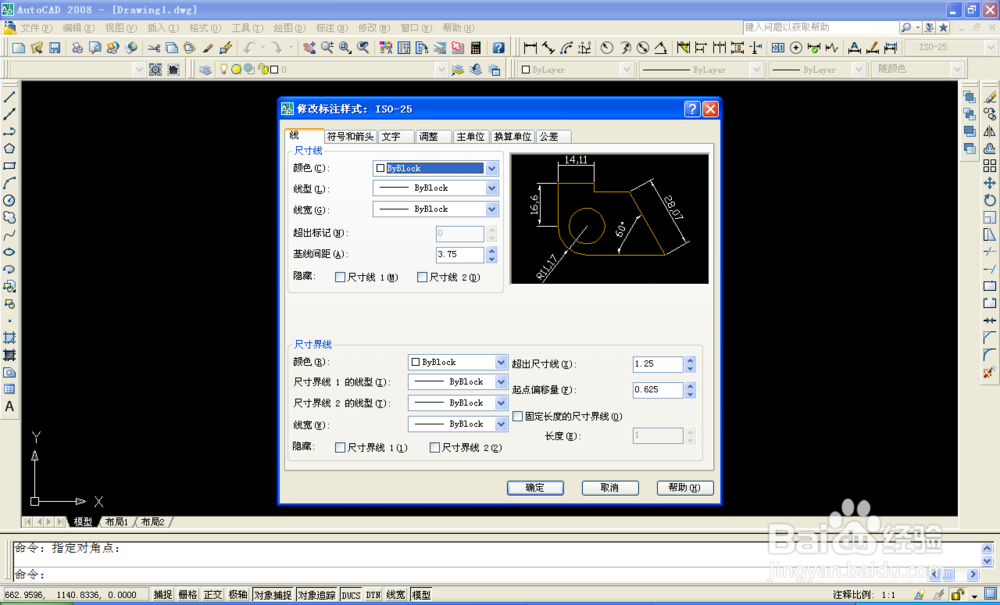Switch to the 布局1 layout tab
The height and width of the screenshot is (605, 1000).
116,521
